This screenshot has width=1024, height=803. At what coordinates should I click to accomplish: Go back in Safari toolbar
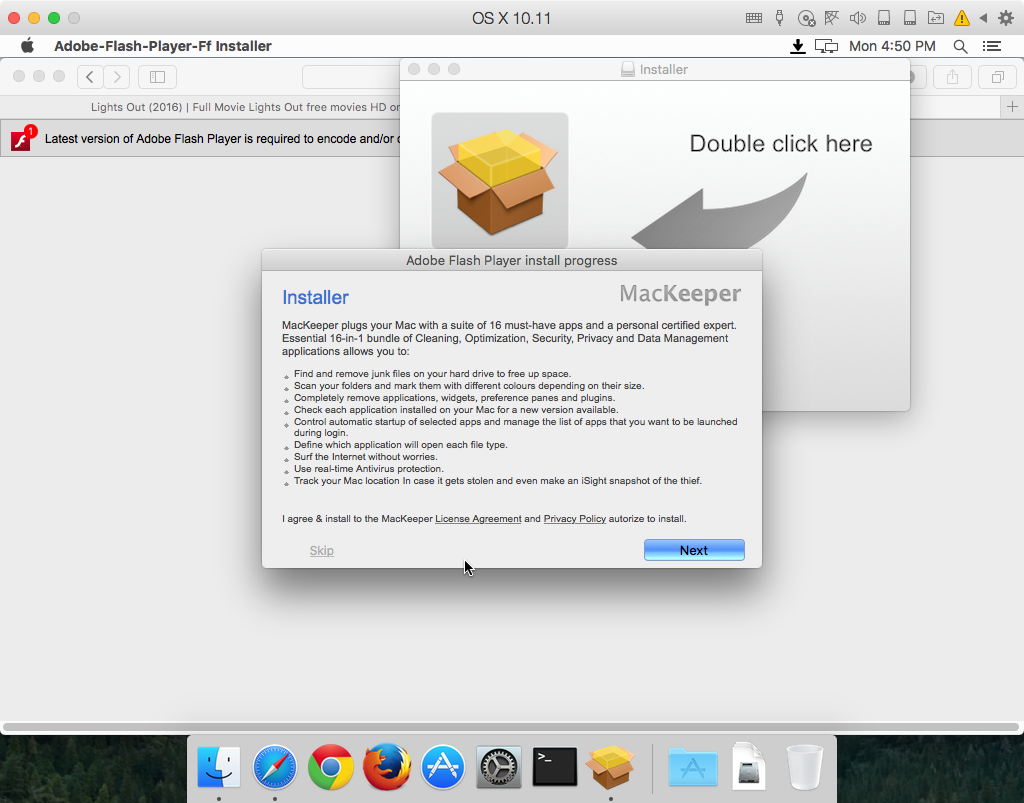pyautogui.click(x=90, y=77)
